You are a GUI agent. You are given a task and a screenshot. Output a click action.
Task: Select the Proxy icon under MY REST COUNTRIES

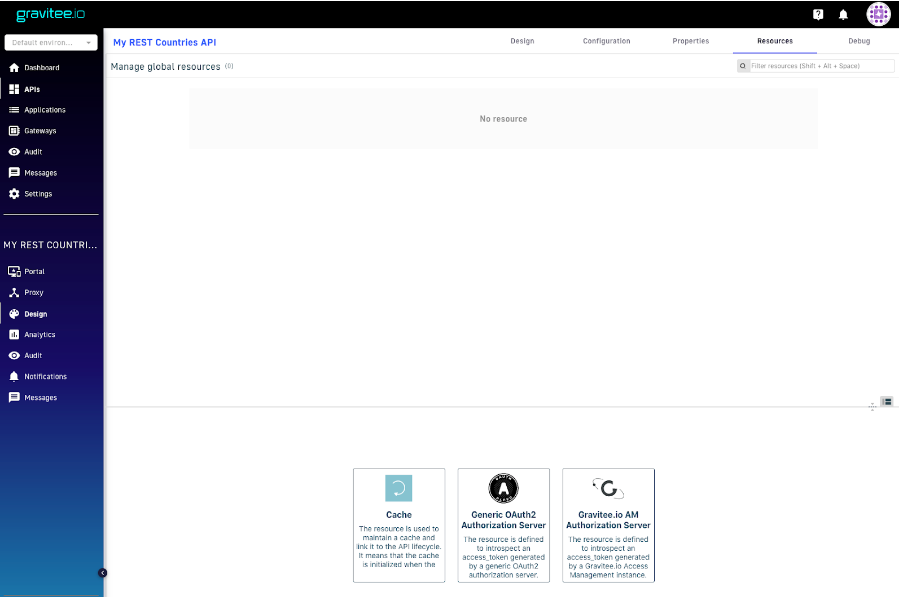tap(13, 292)
